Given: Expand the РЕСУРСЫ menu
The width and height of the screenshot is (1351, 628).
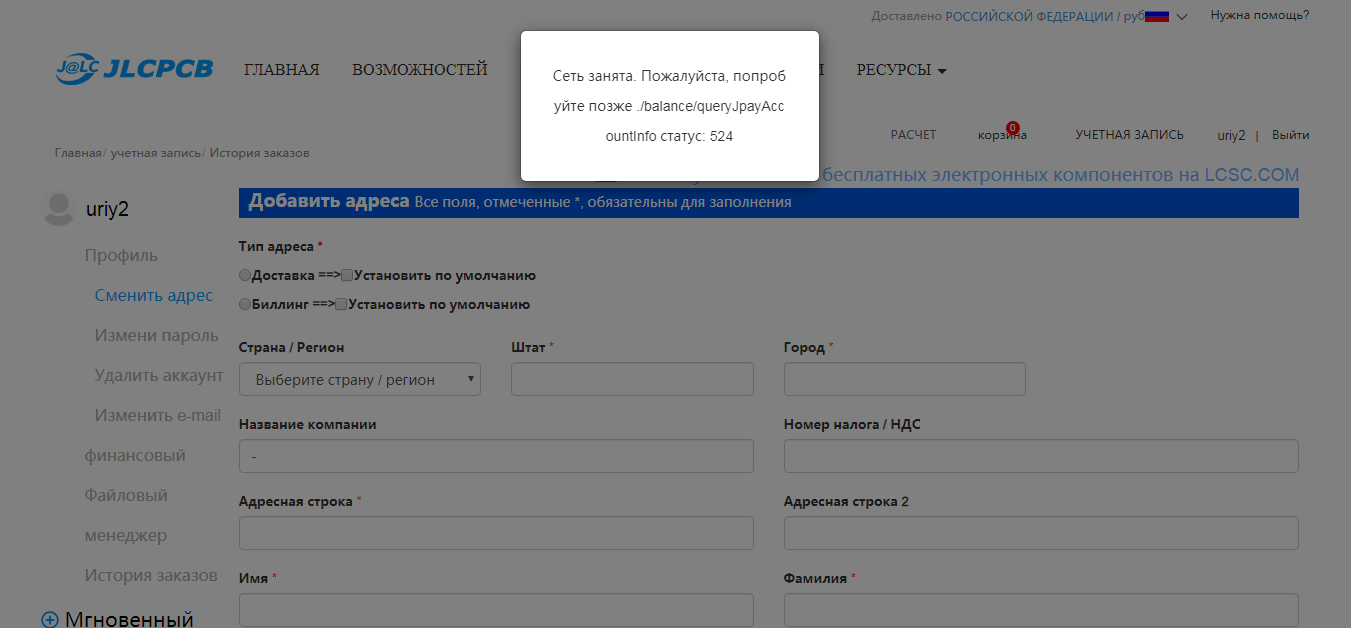Looking at the screenshot, I should [x=901, y=70].
